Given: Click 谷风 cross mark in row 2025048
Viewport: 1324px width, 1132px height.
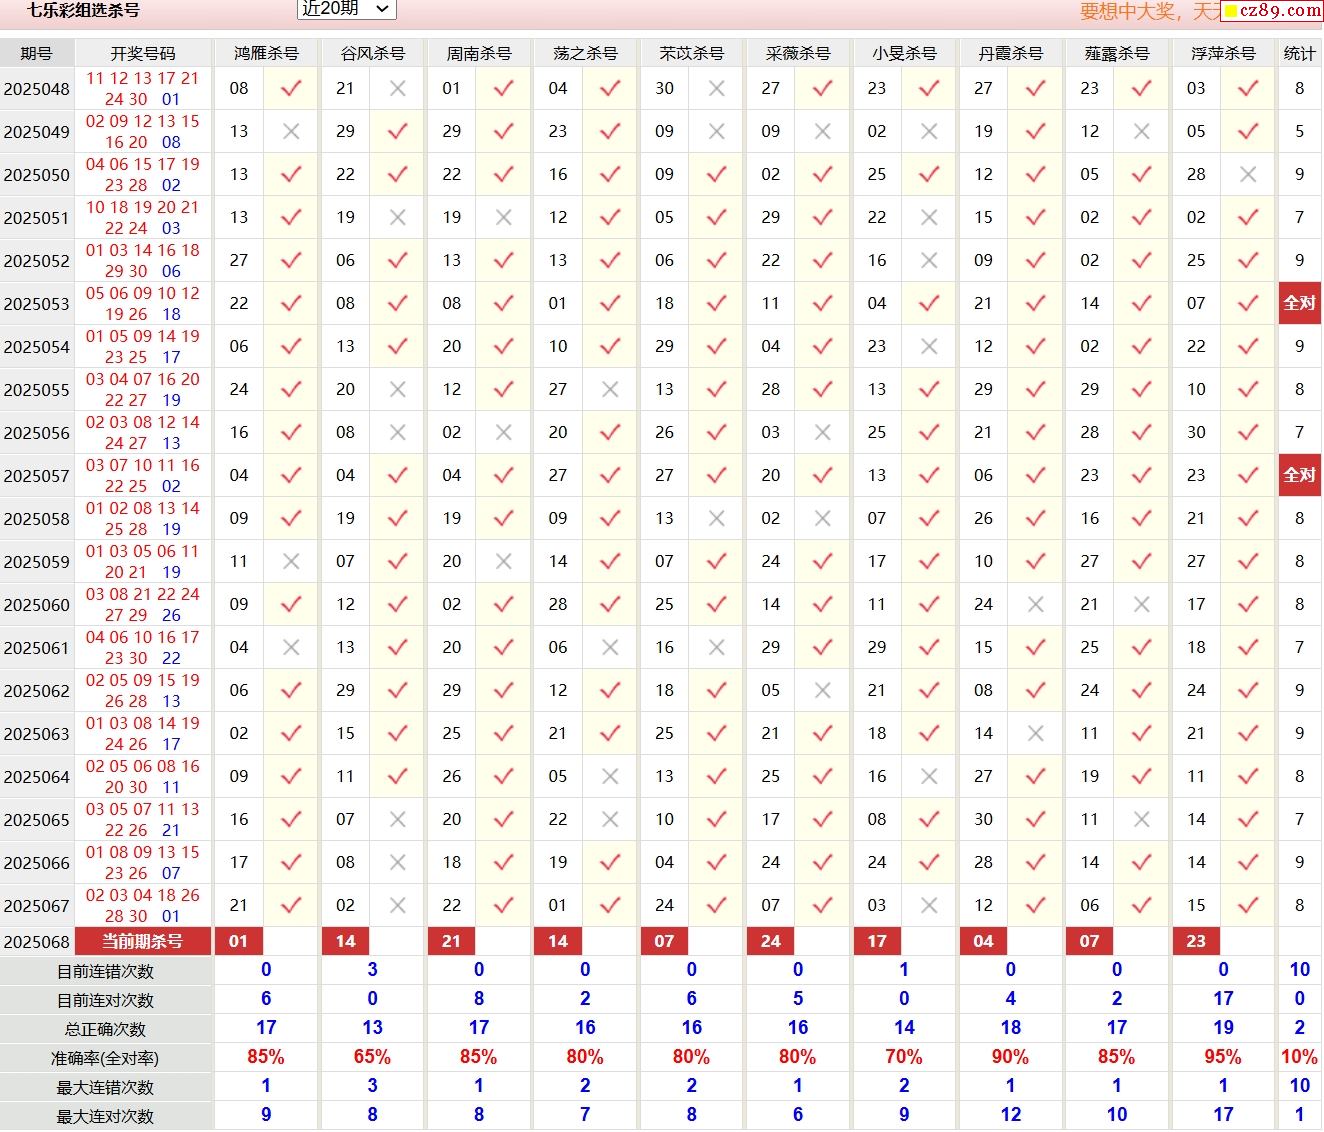Looking at the screenshot, I should coord(398,88).
